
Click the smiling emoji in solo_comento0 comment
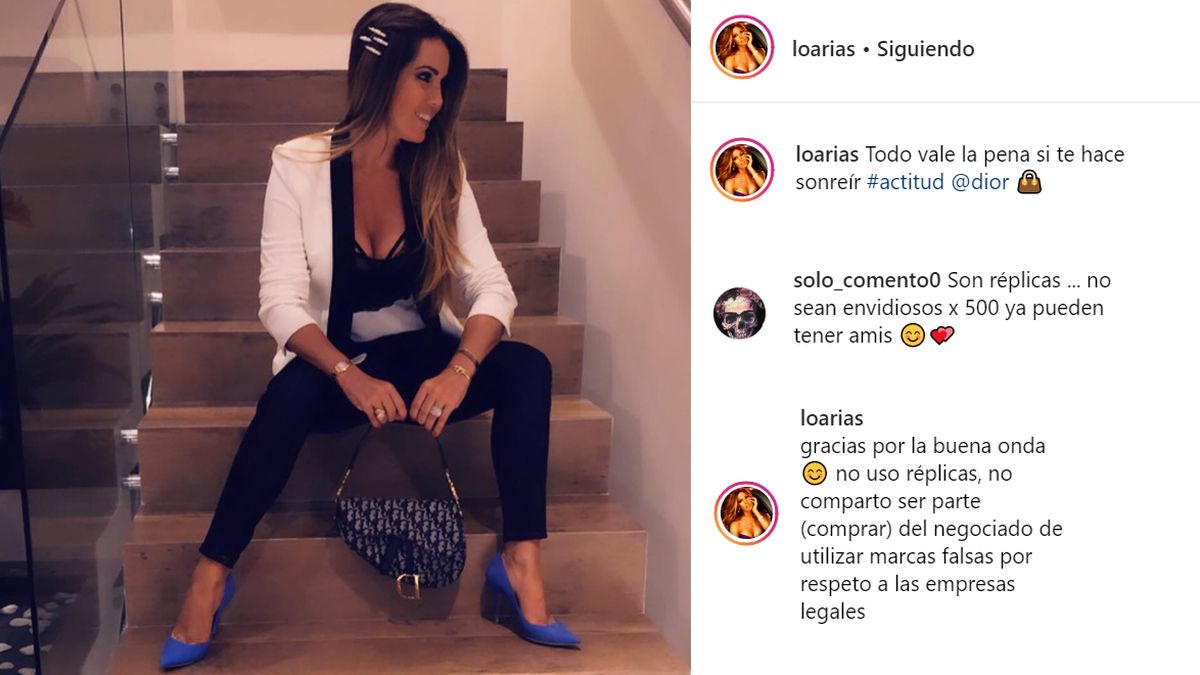coord(912,336)
